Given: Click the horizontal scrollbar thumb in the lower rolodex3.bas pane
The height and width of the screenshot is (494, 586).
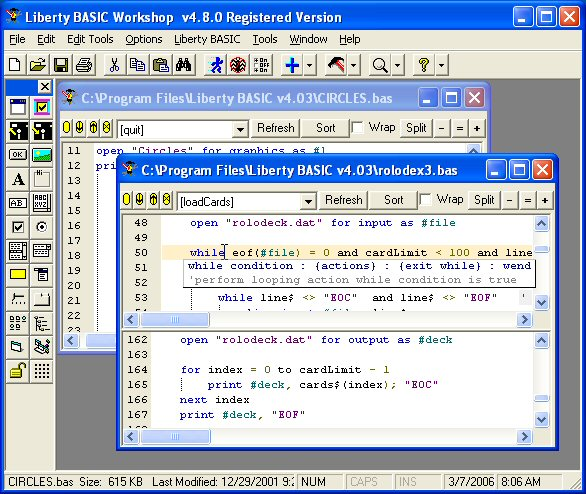Looking at the screenshot, I should click(175, 436).
